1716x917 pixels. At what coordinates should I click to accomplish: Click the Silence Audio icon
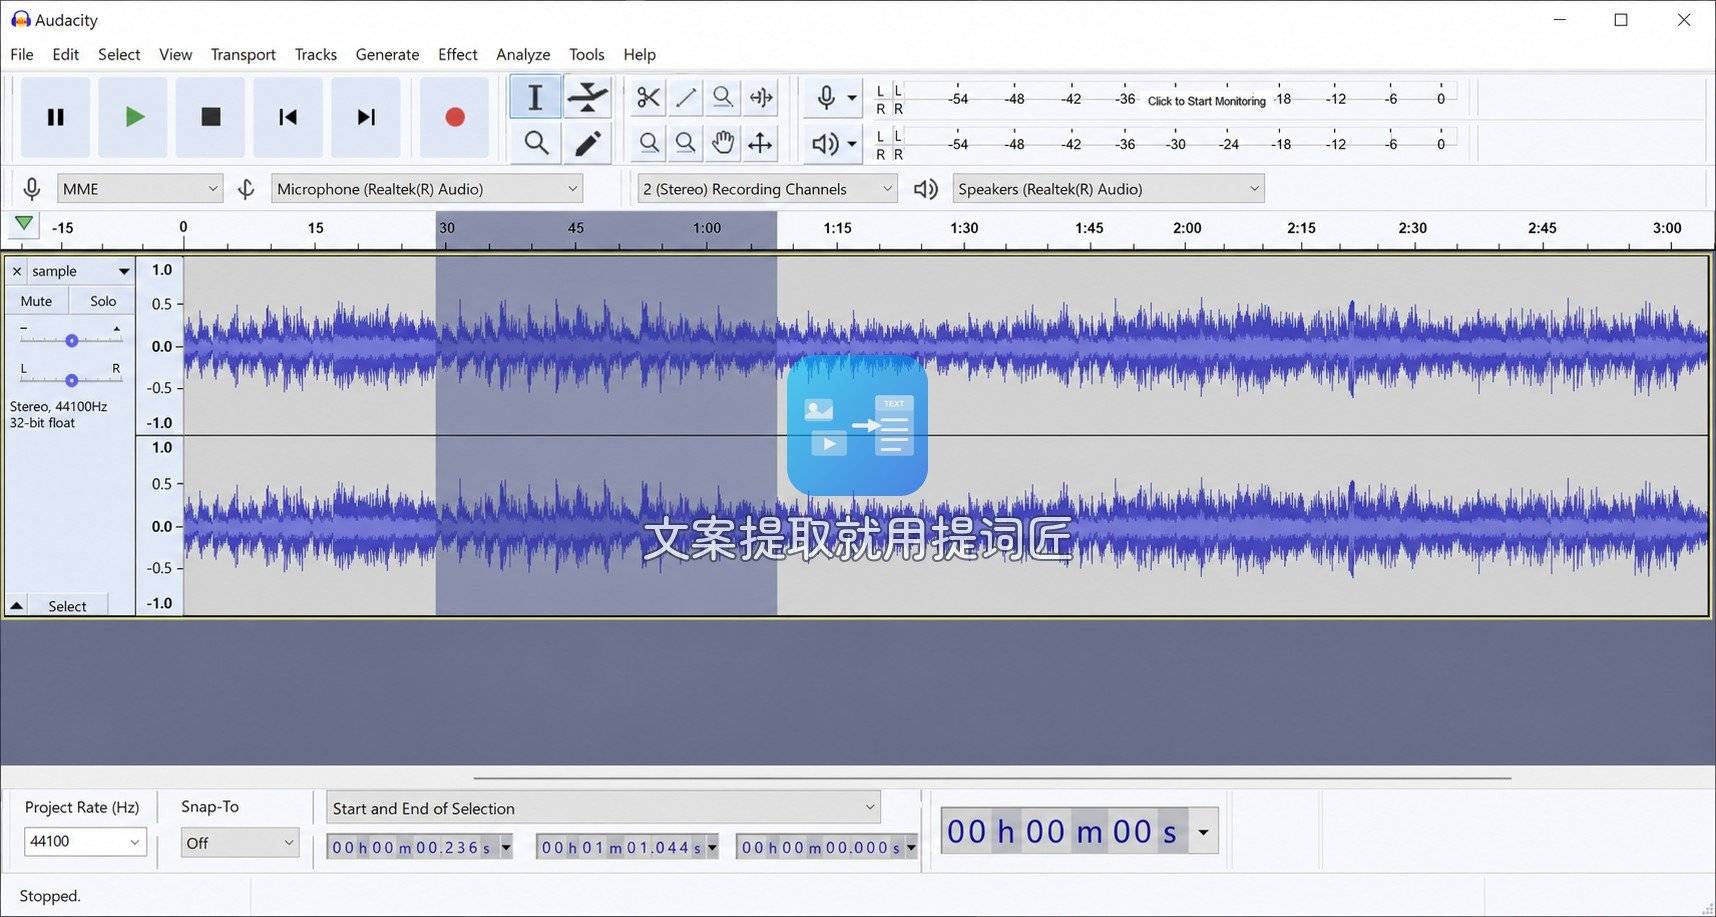tap(761, 97)
